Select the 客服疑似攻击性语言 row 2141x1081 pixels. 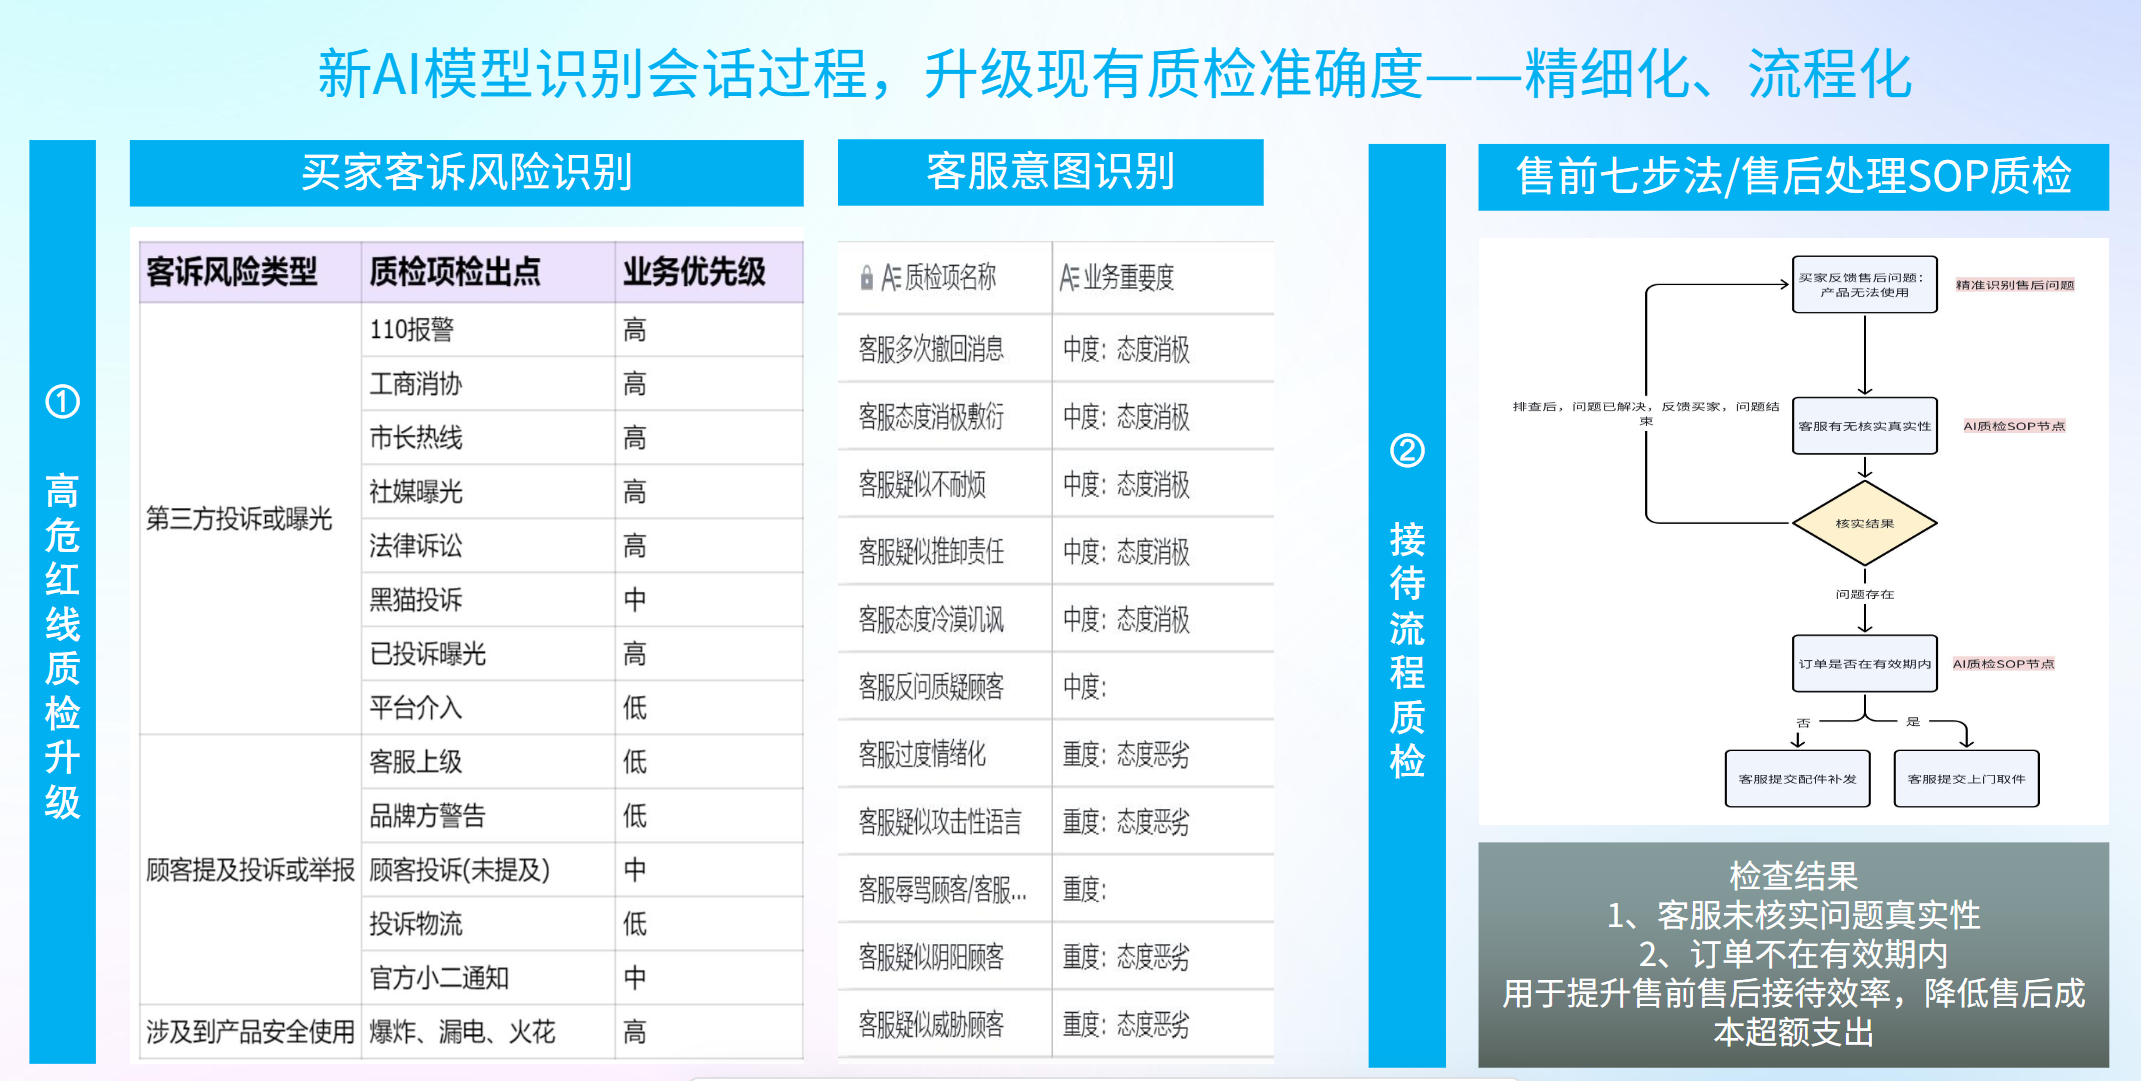coord(1056,821)
